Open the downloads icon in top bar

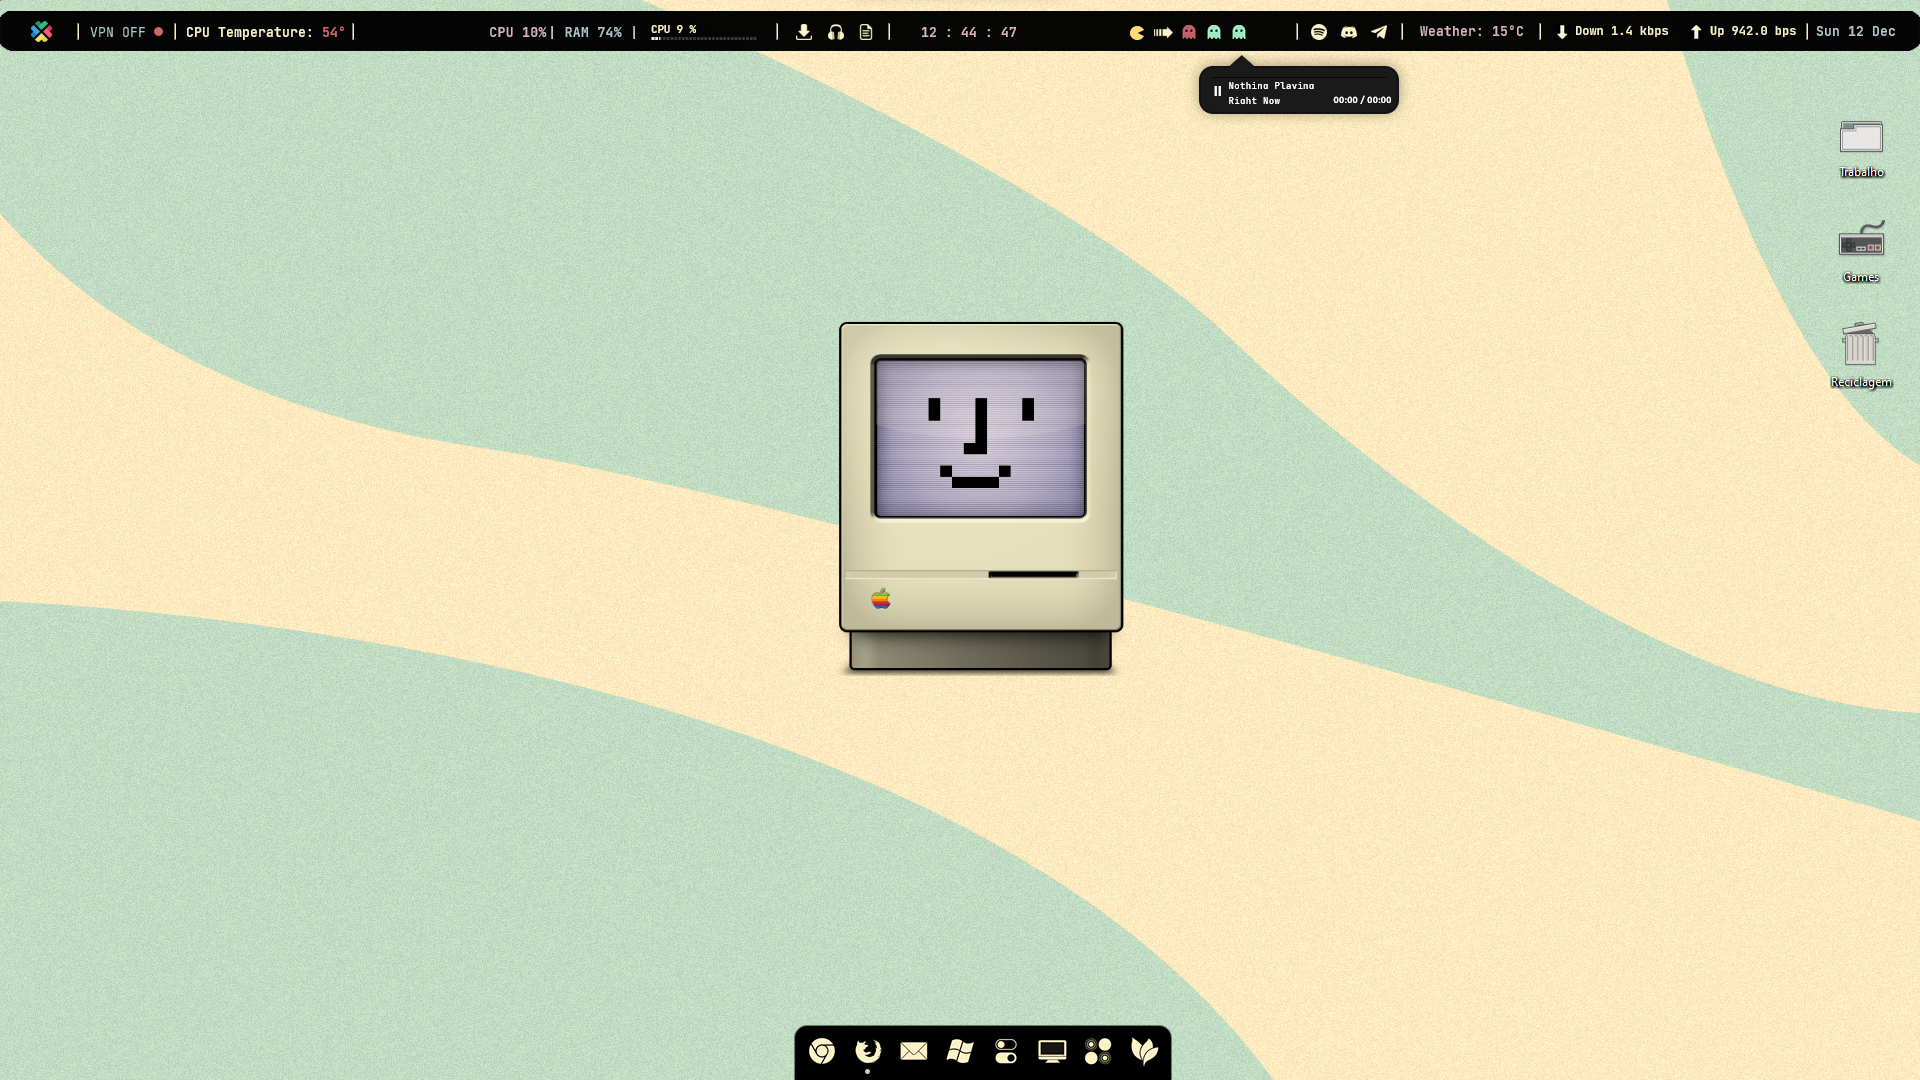pos(804,32)
